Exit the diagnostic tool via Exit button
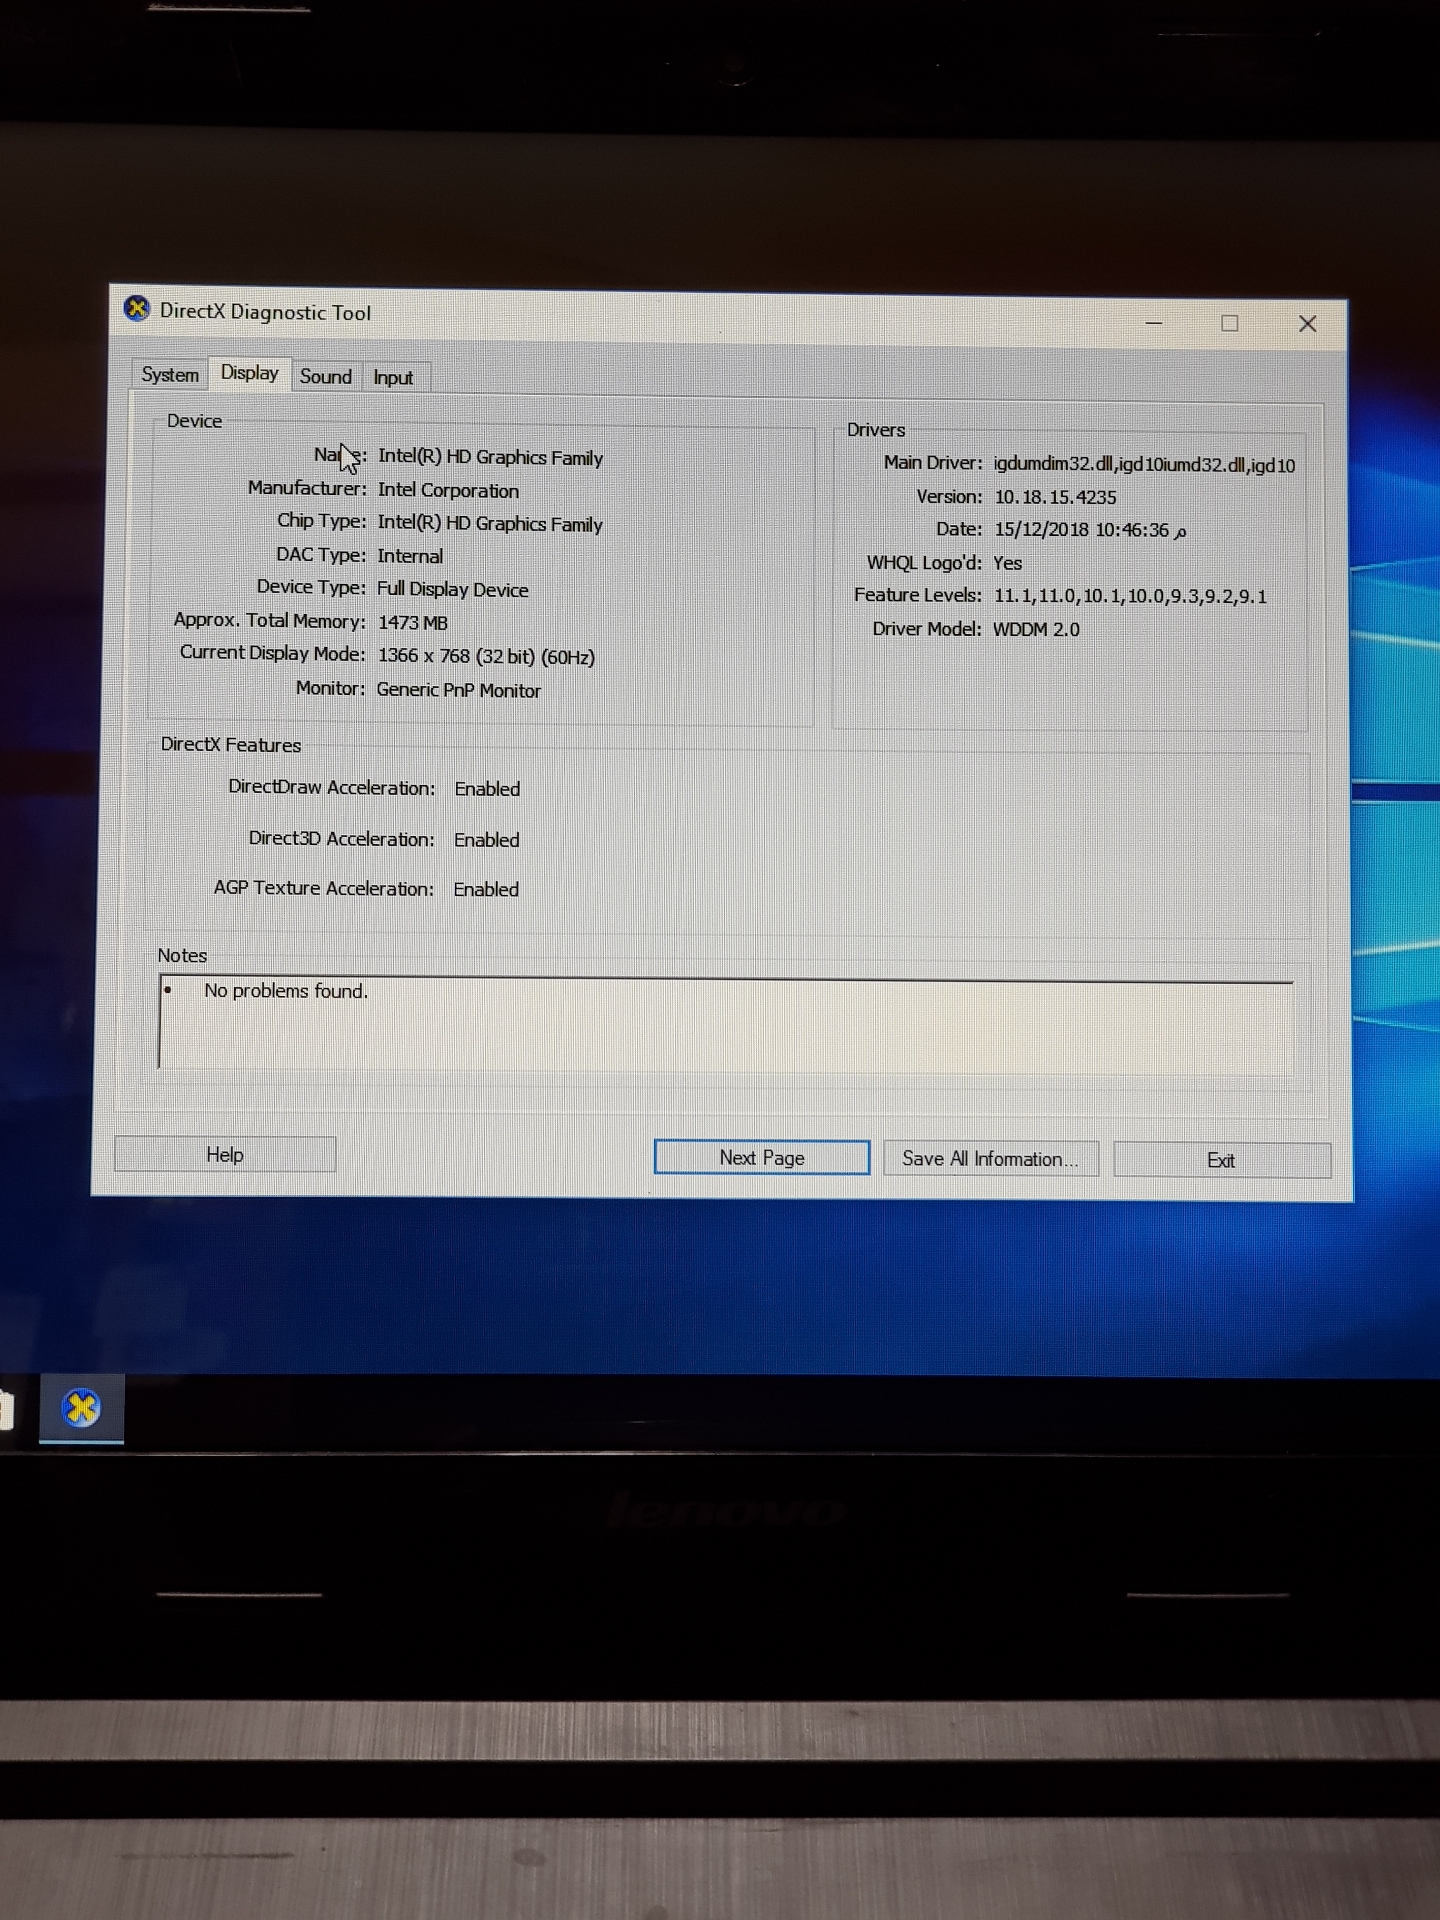The height and width of the screenshot is (1920, 1440). 1221,1160
